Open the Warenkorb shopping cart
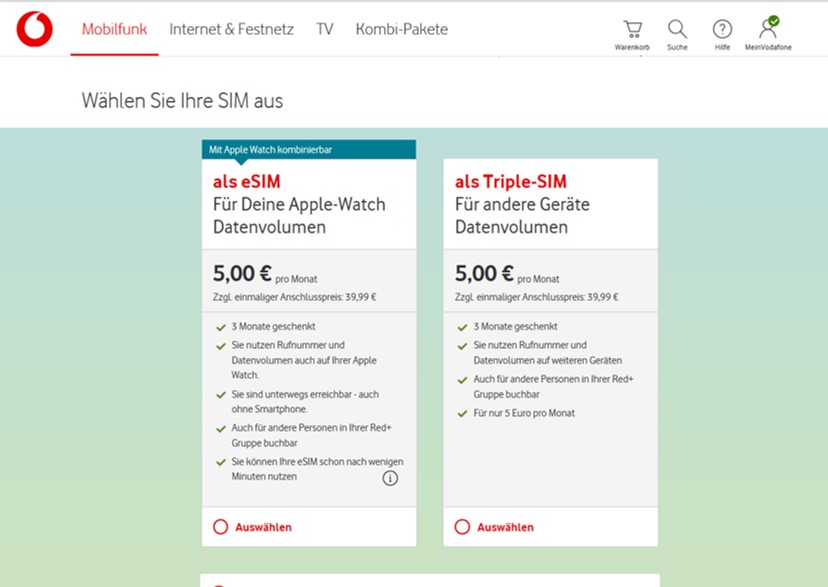The height and width of the screenshot is (587, 828). coord(632,29)
